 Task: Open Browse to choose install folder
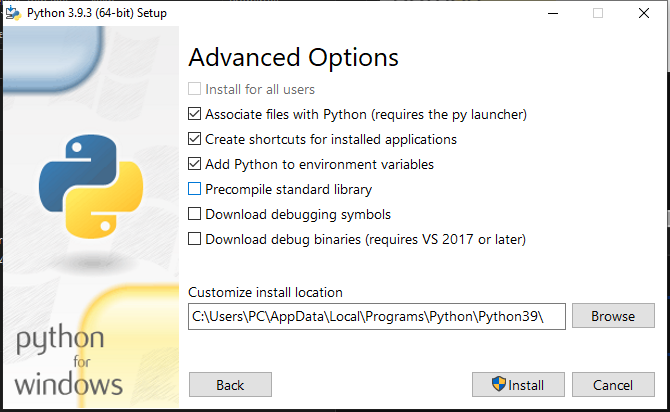click(x=613, y=316)
